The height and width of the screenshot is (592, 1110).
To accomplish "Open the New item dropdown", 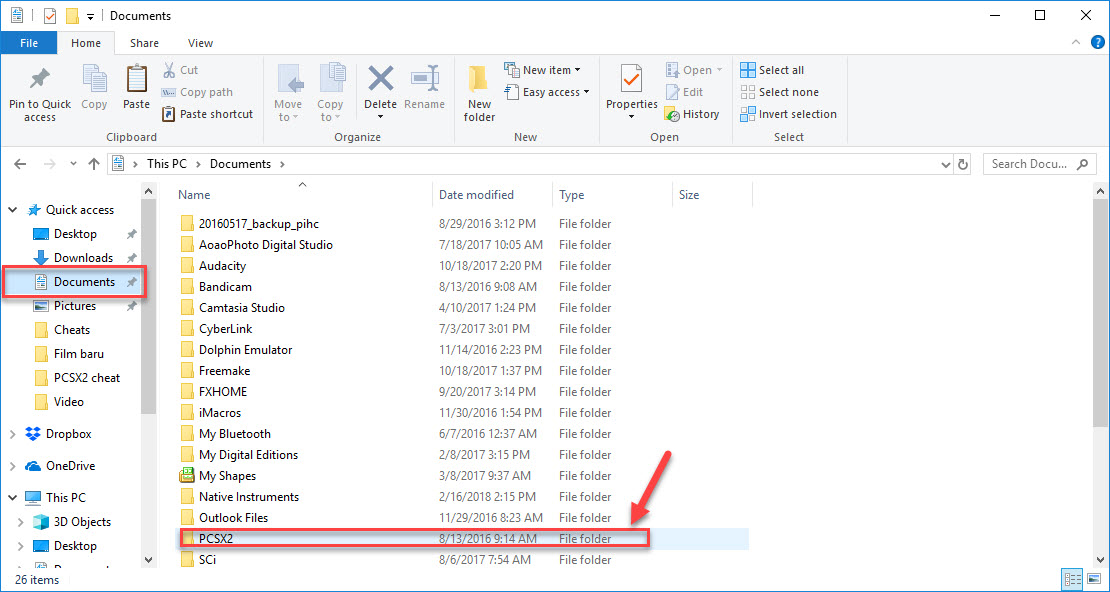I will (x=542, y=70).
